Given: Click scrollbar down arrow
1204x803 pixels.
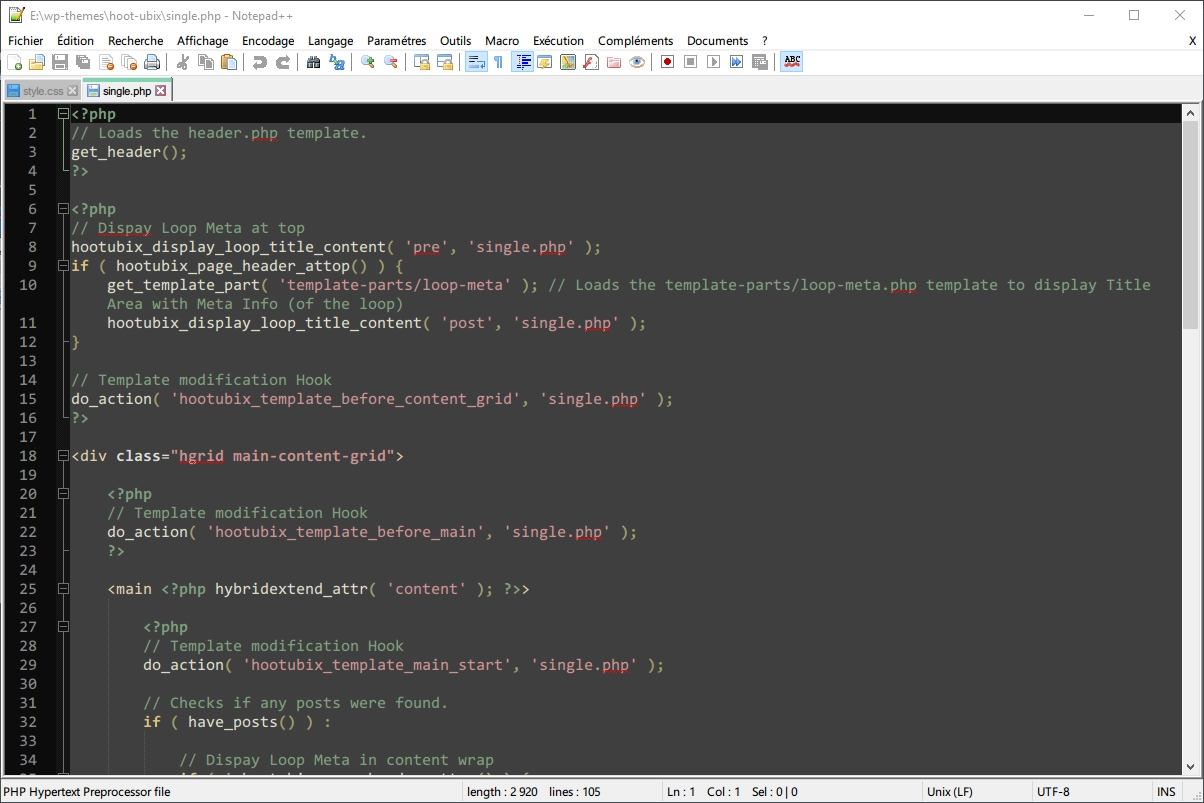Looking at the screenshot, I should point(1190,768).
